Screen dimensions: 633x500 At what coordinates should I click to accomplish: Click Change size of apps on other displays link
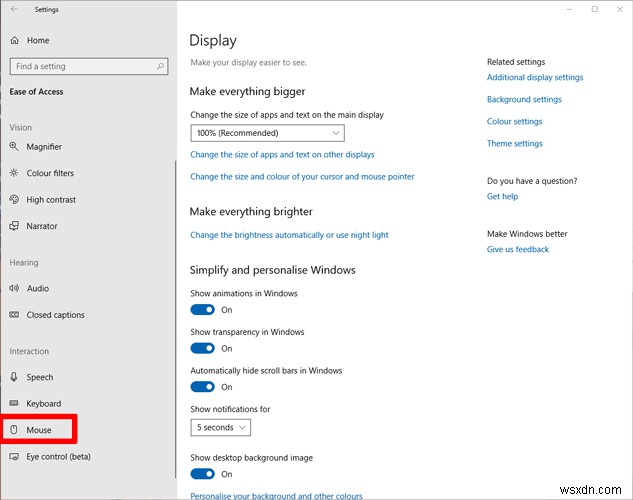coord(282,155)
